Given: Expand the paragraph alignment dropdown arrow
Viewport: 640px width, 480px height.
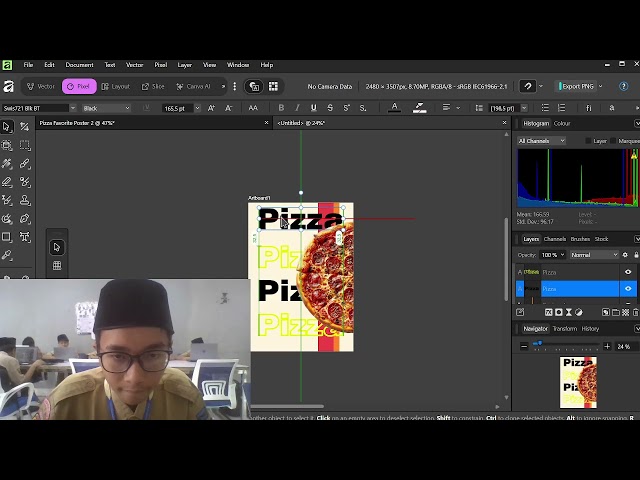Looking at the screenshot, I should click(x=458, y=108).
